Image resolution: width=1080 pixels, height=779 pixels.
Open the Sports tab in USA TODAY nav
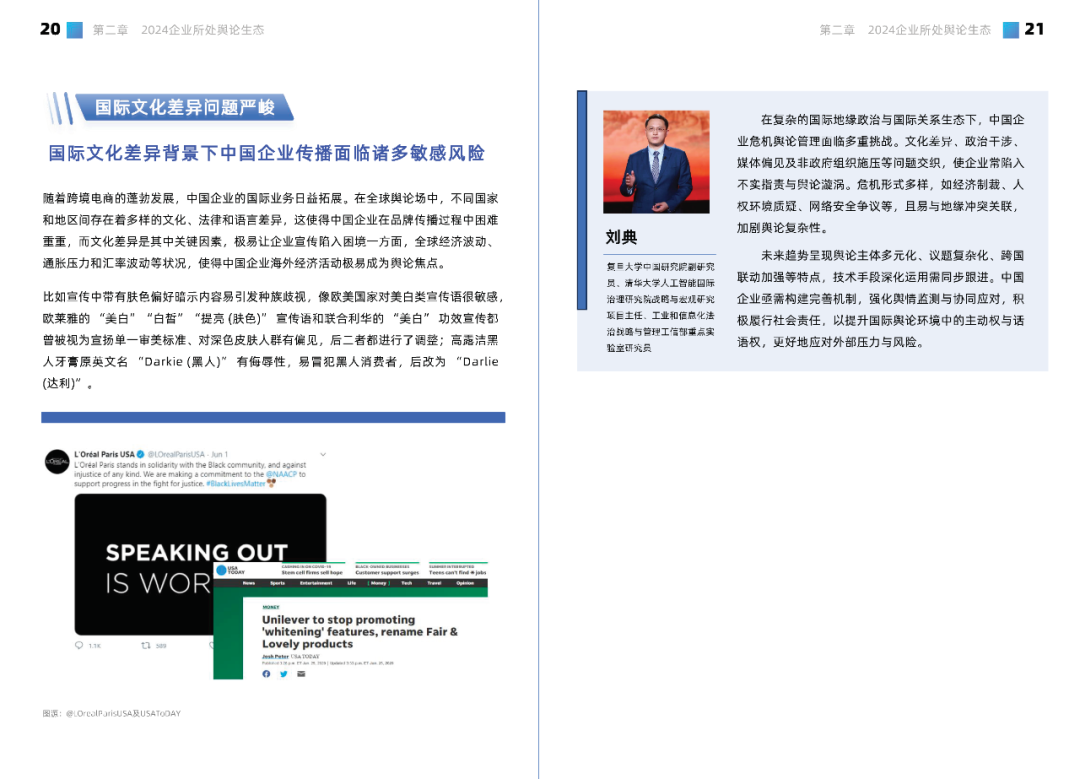(278, 583)
